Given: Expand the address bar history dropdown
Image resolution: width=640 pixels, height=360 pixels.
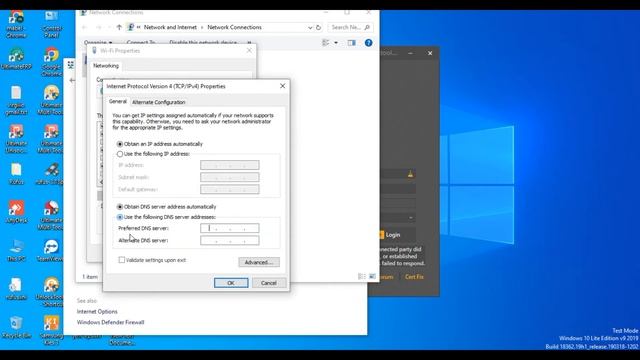Looking at the screenshot, I should click(310, 27).
